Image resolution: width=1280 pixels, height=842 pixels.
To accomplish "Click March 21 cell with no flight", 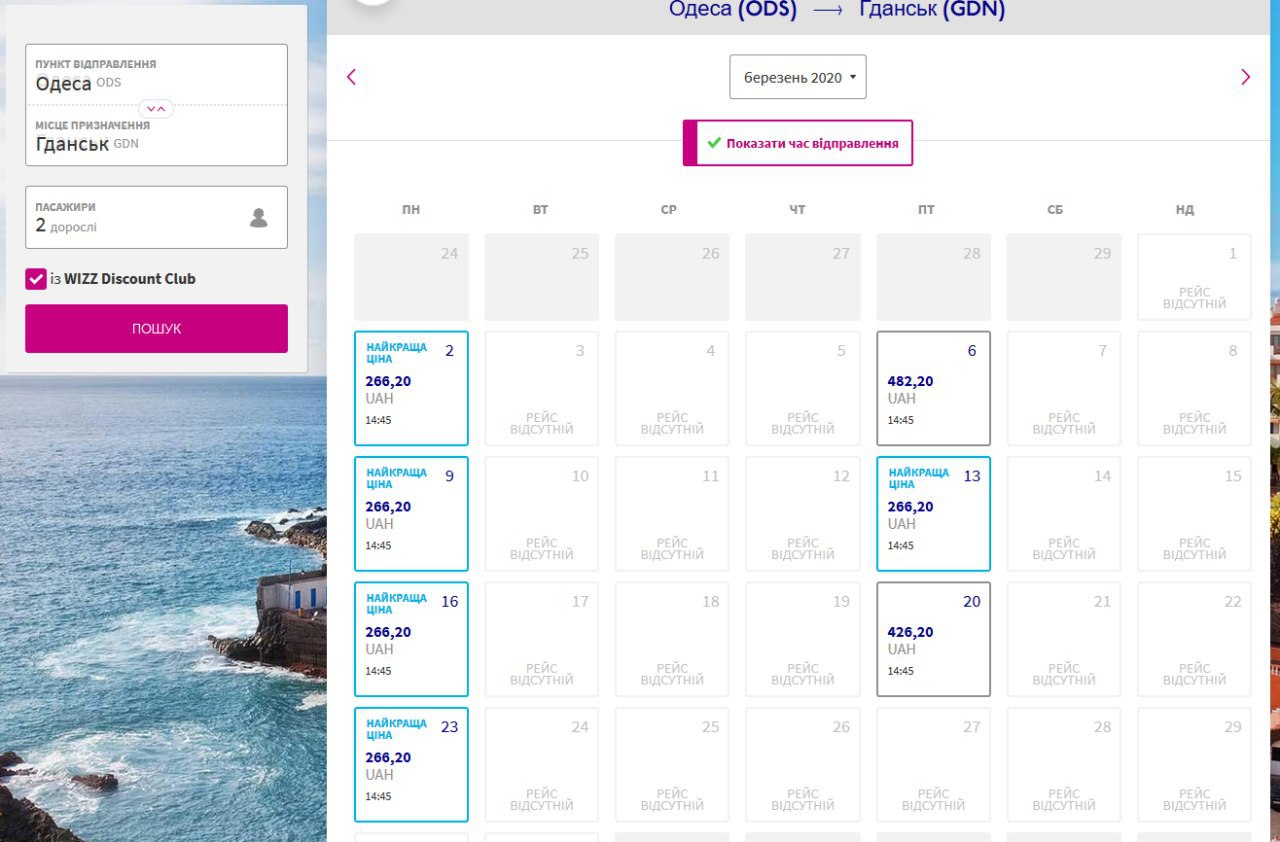I will coord(1064,639).
